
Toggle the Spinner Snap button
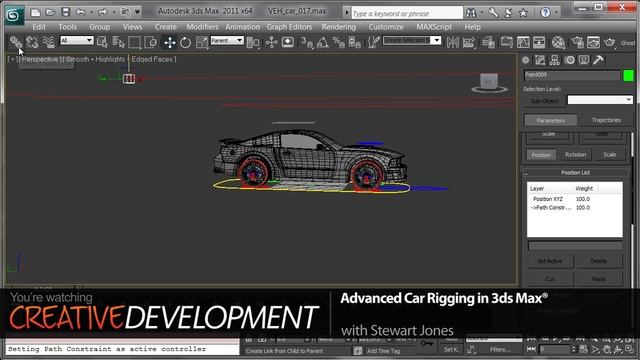[355, 42]
